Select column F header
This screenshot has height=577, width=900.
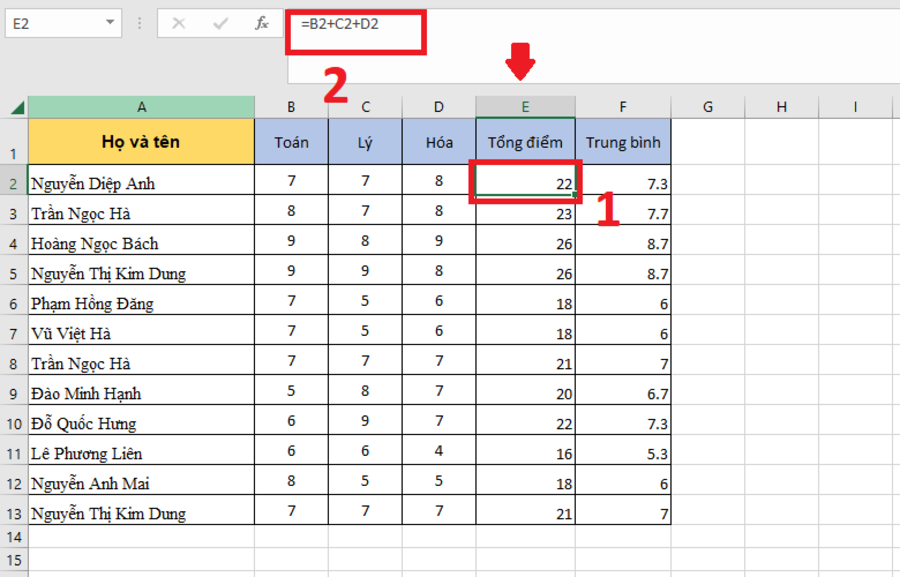[623, 107]
